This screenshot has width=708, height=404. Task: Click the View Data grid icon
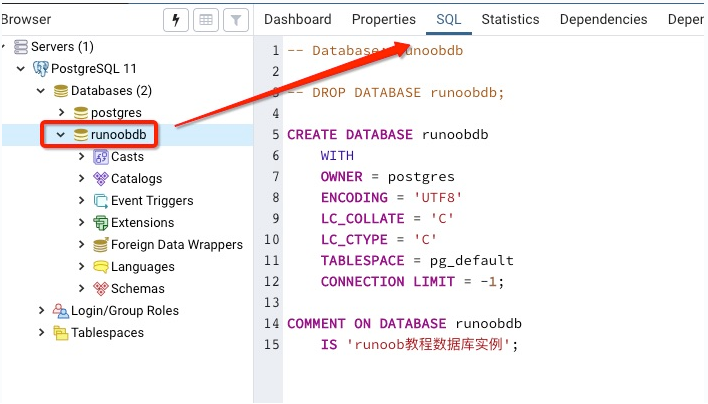[x=206, y=20]
